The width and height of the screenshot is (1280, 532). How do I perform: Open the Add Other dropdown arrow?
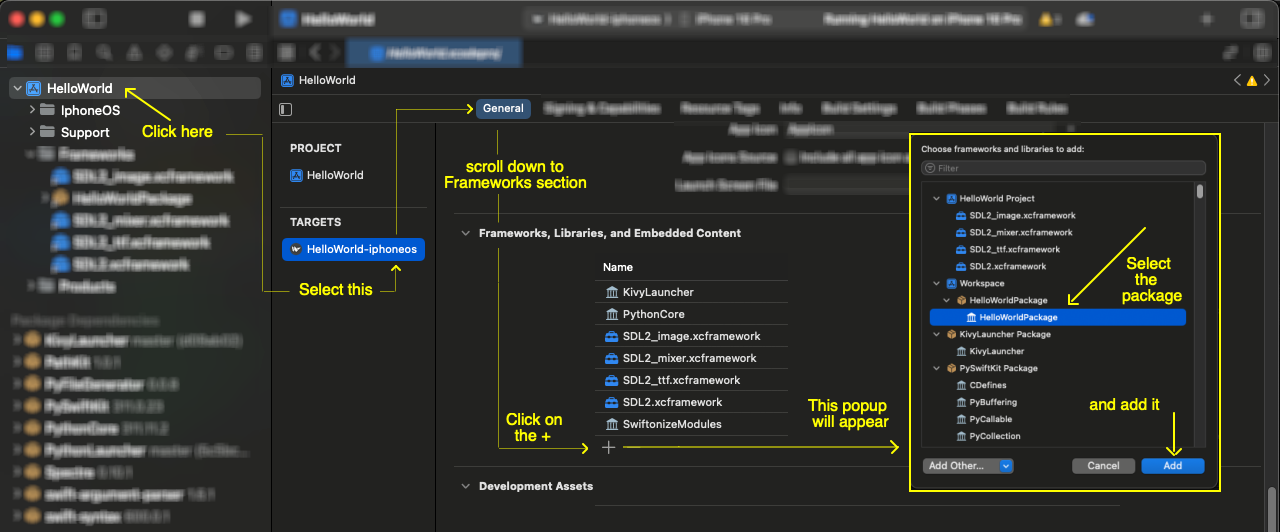click(x=1006, y=466)
